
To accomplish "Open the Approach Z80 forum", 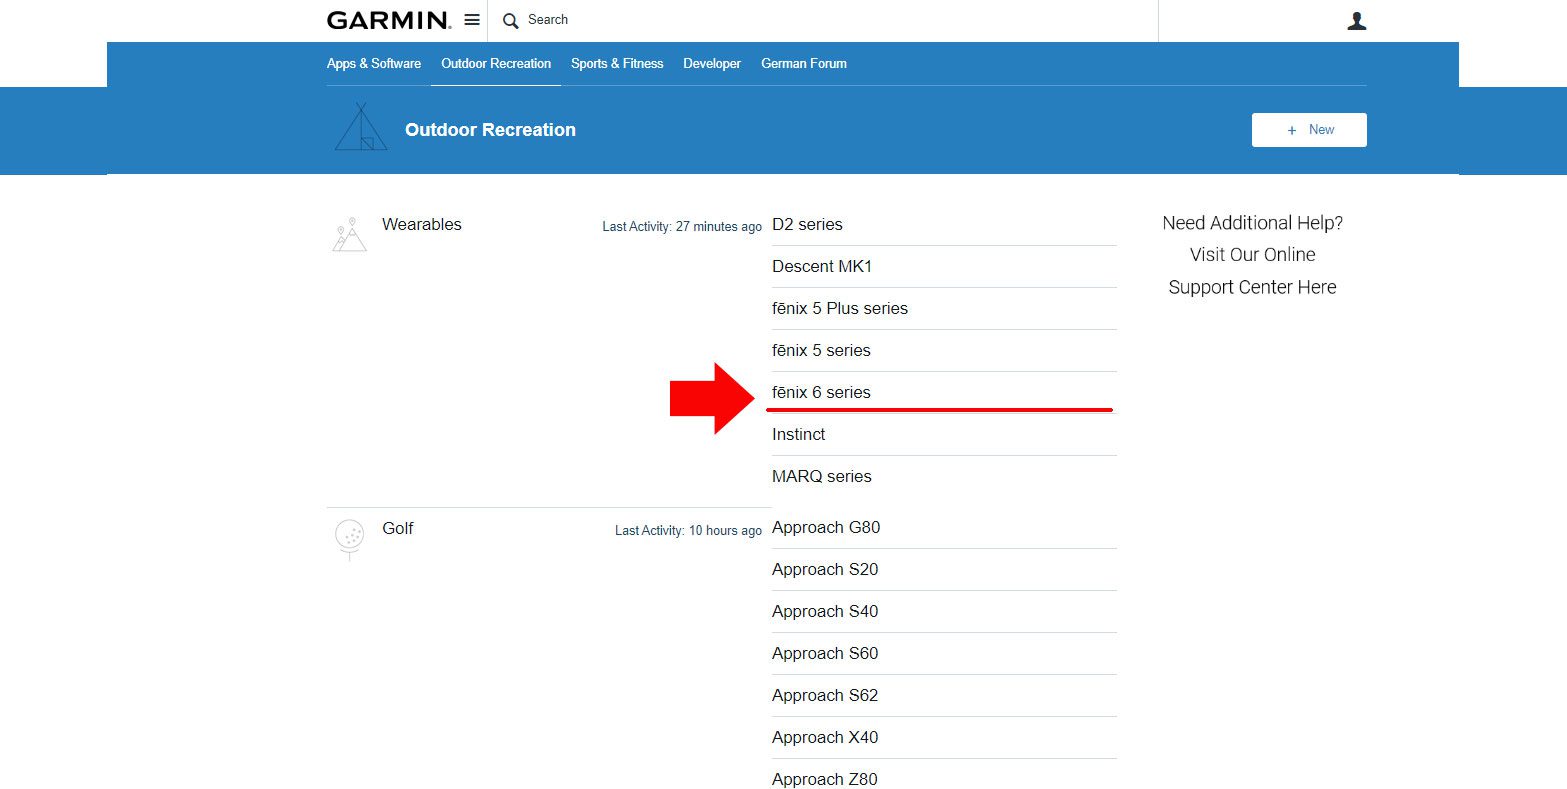I will pos(825,779).
